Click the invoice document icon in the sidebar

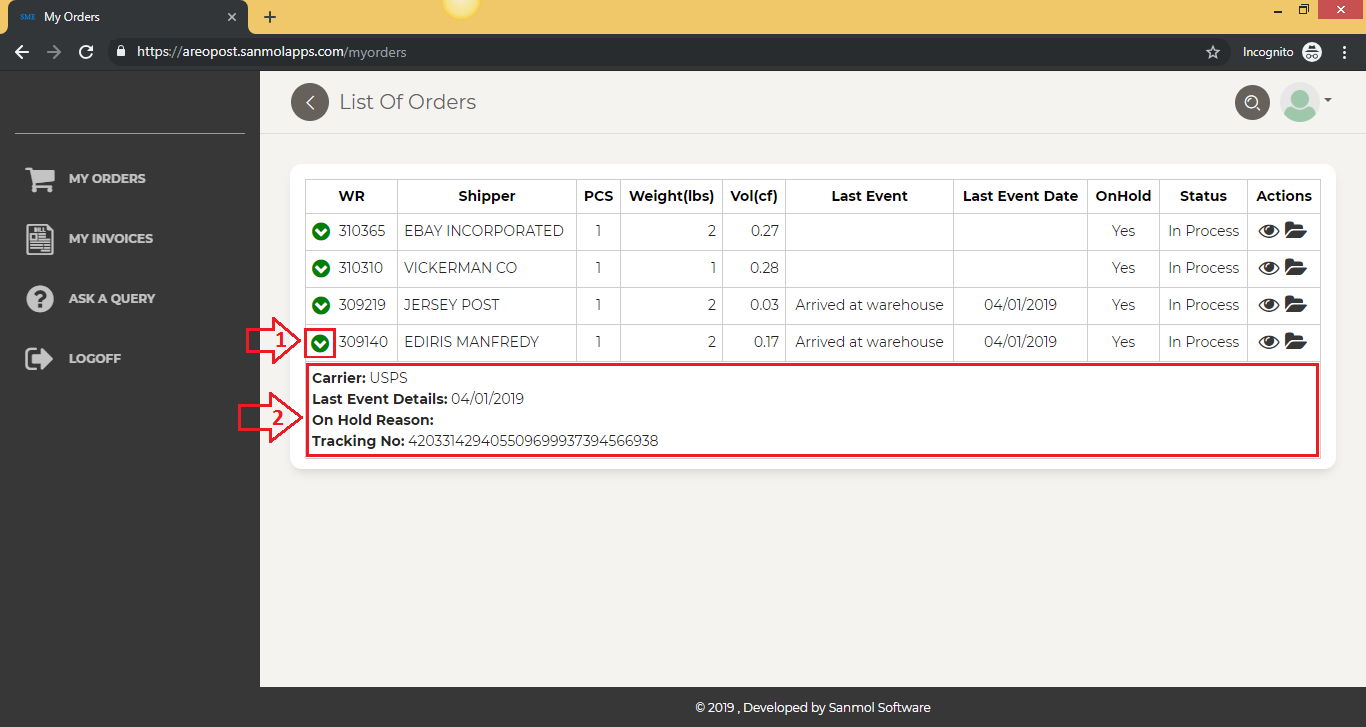(40, 239)
